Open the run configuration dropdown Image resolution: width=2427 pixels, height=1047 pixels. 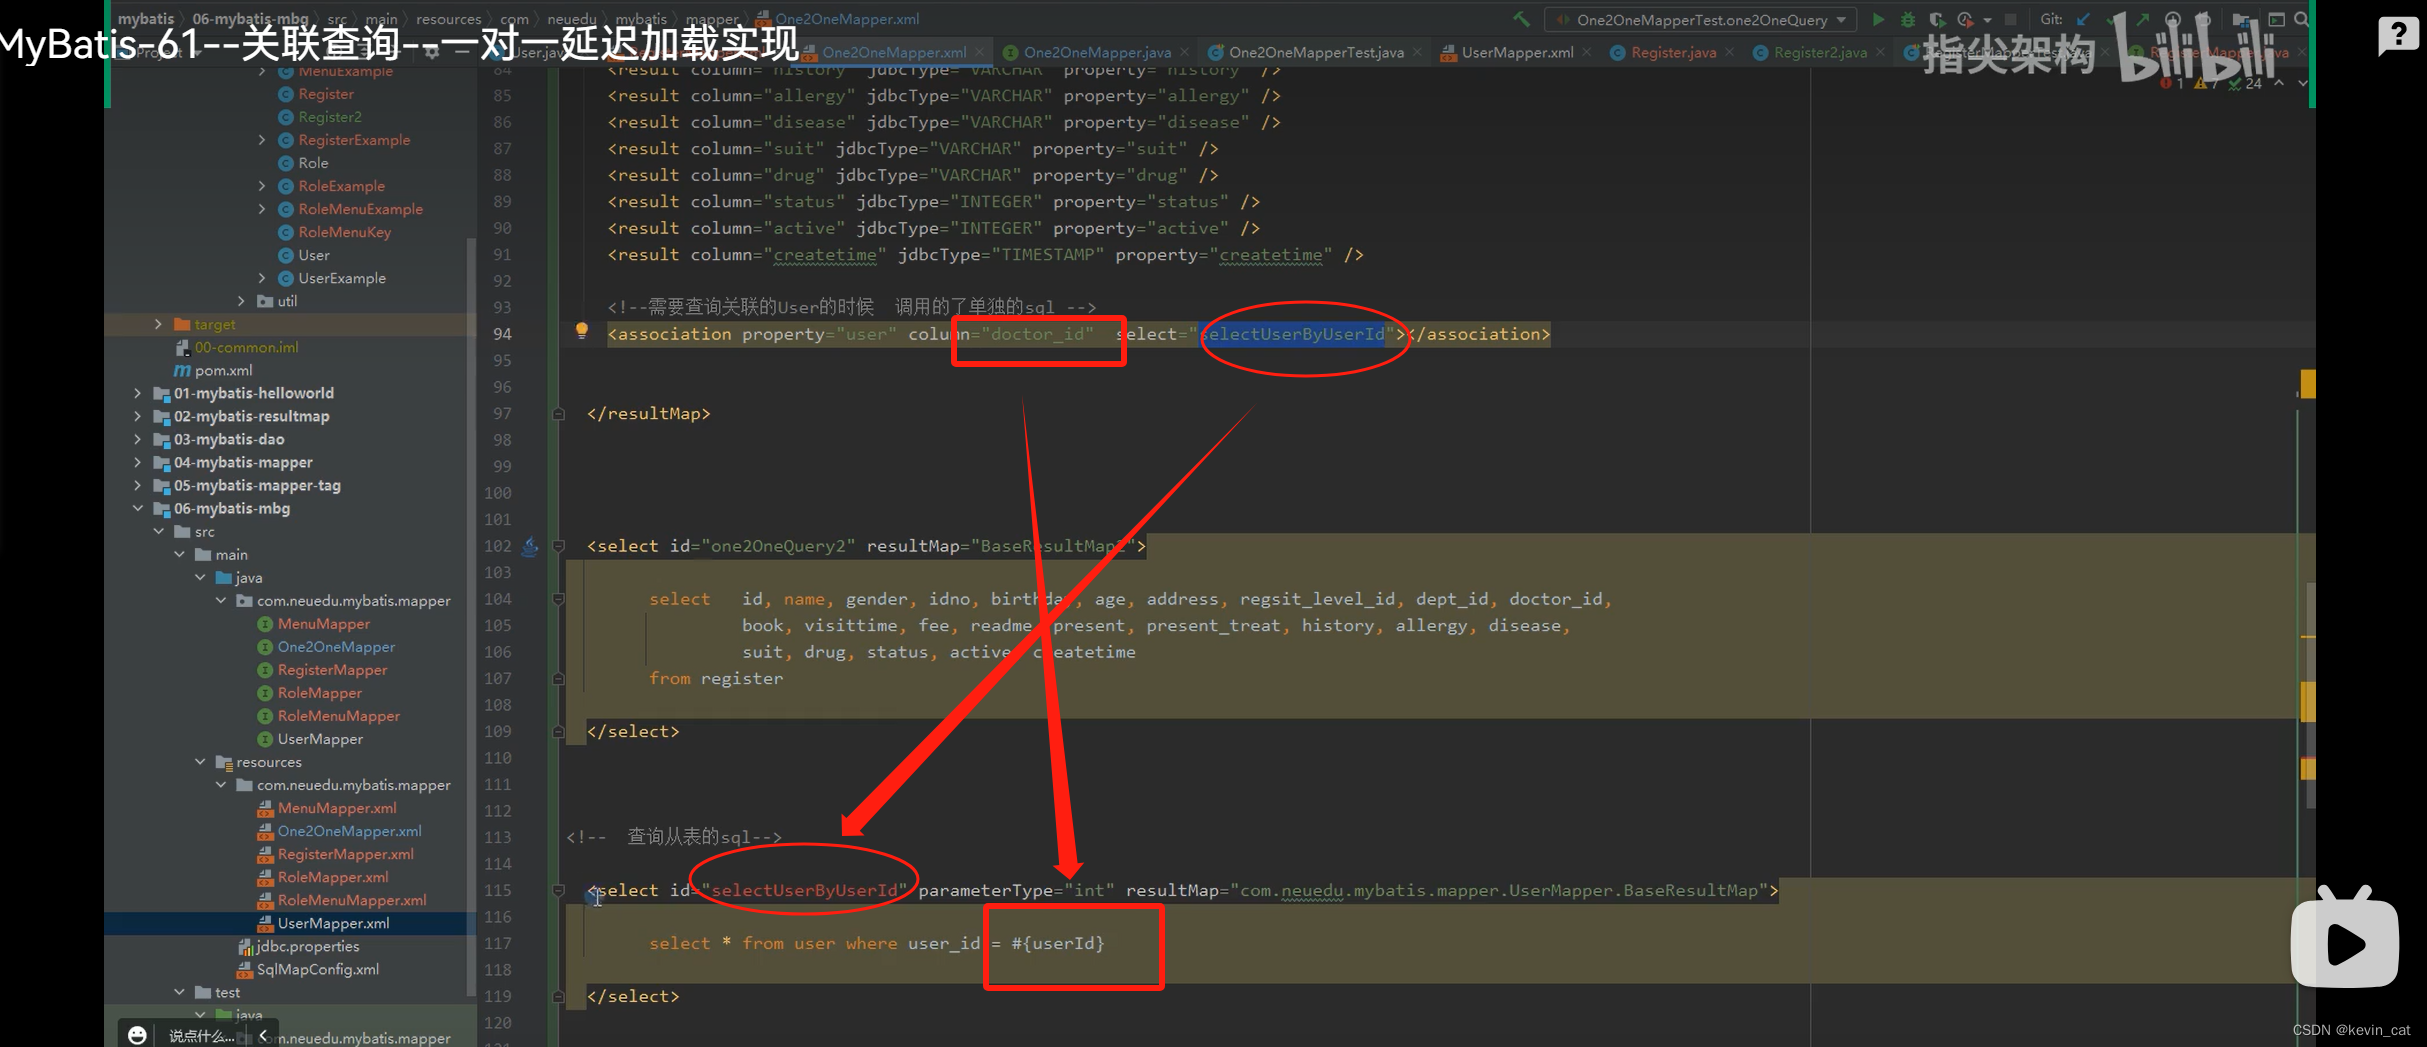1701,20
